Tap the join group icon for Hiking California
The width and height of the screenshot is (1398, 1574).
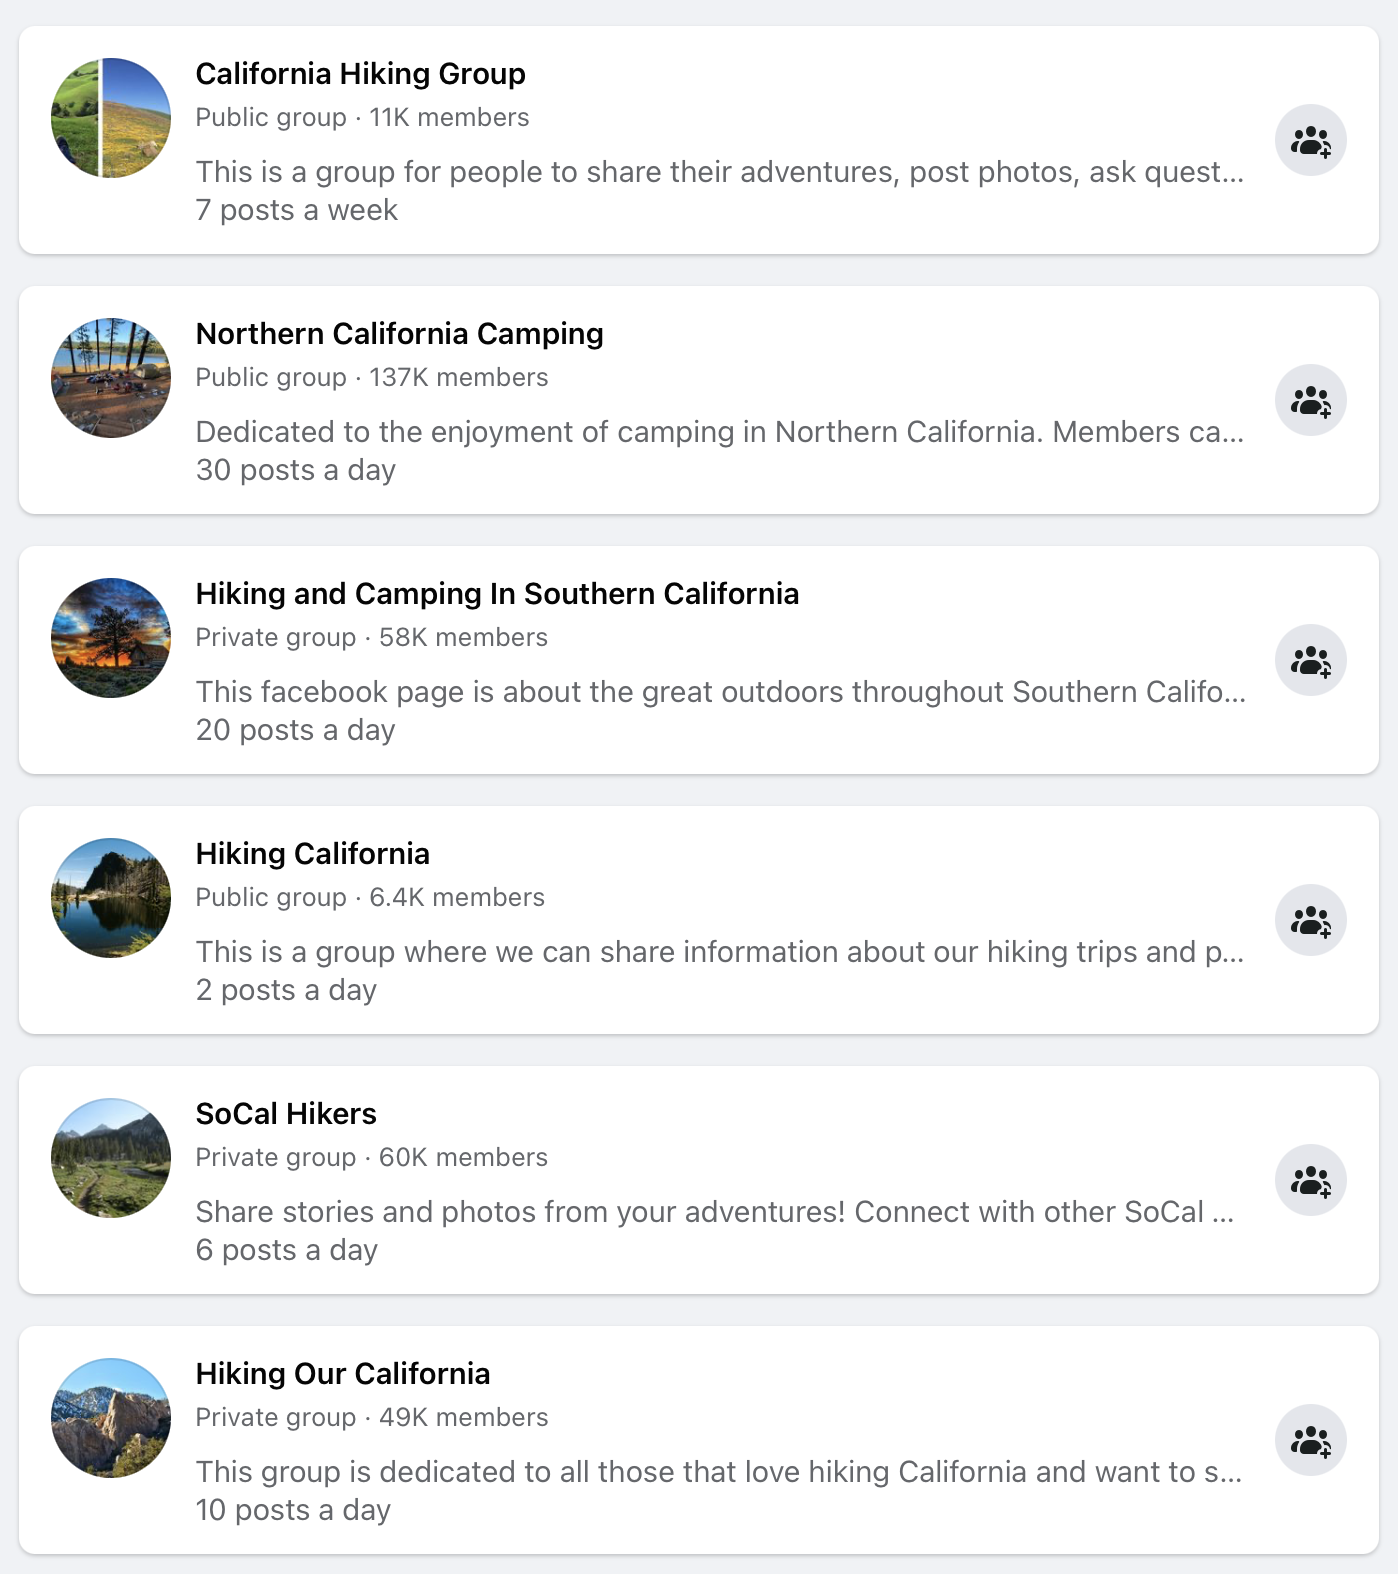coord(1310,920)
